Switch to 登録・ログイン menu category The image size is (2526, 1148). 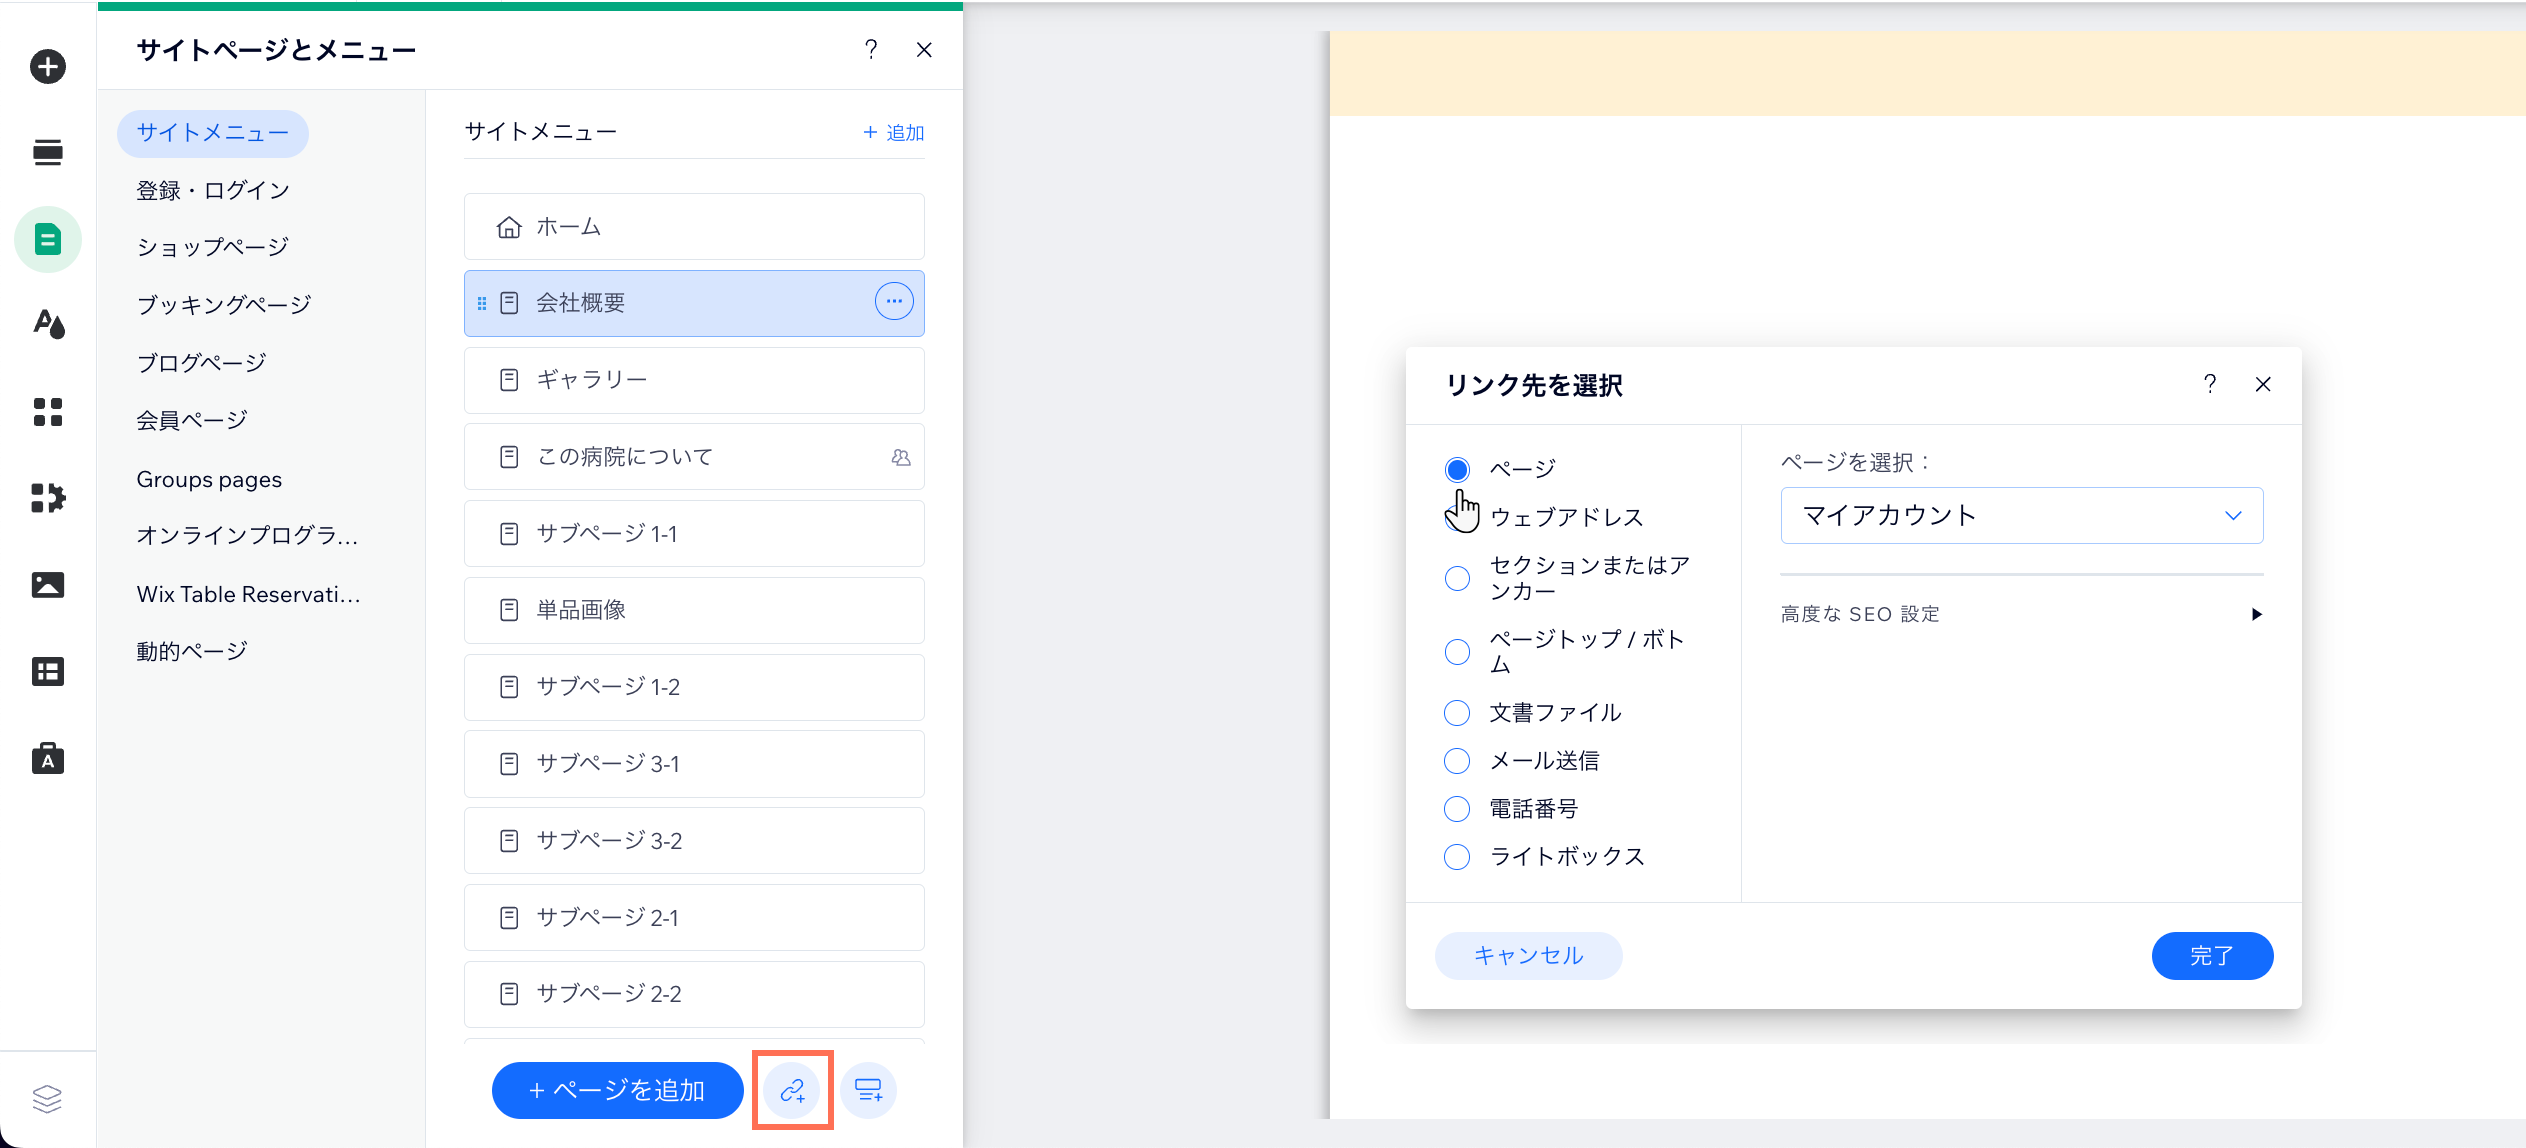pos(213,190)
